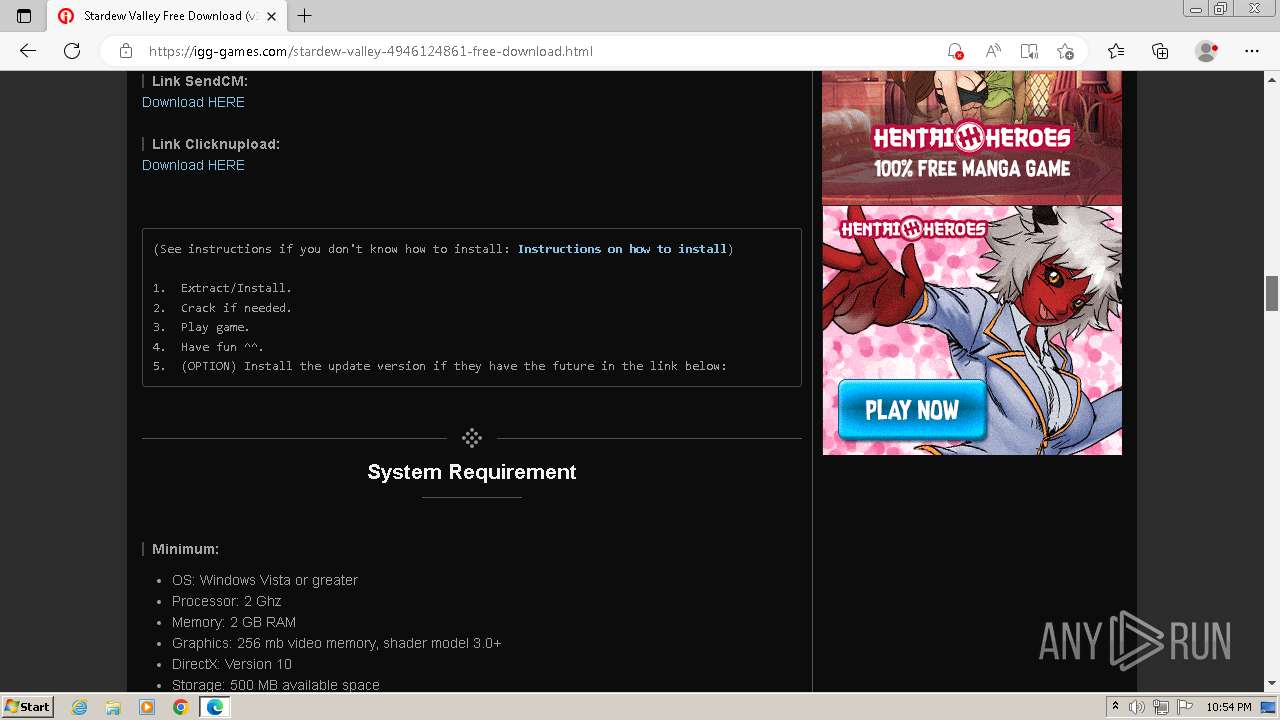Select the System Requirement heading text
1280x720 pixels.
click(472, 472)
